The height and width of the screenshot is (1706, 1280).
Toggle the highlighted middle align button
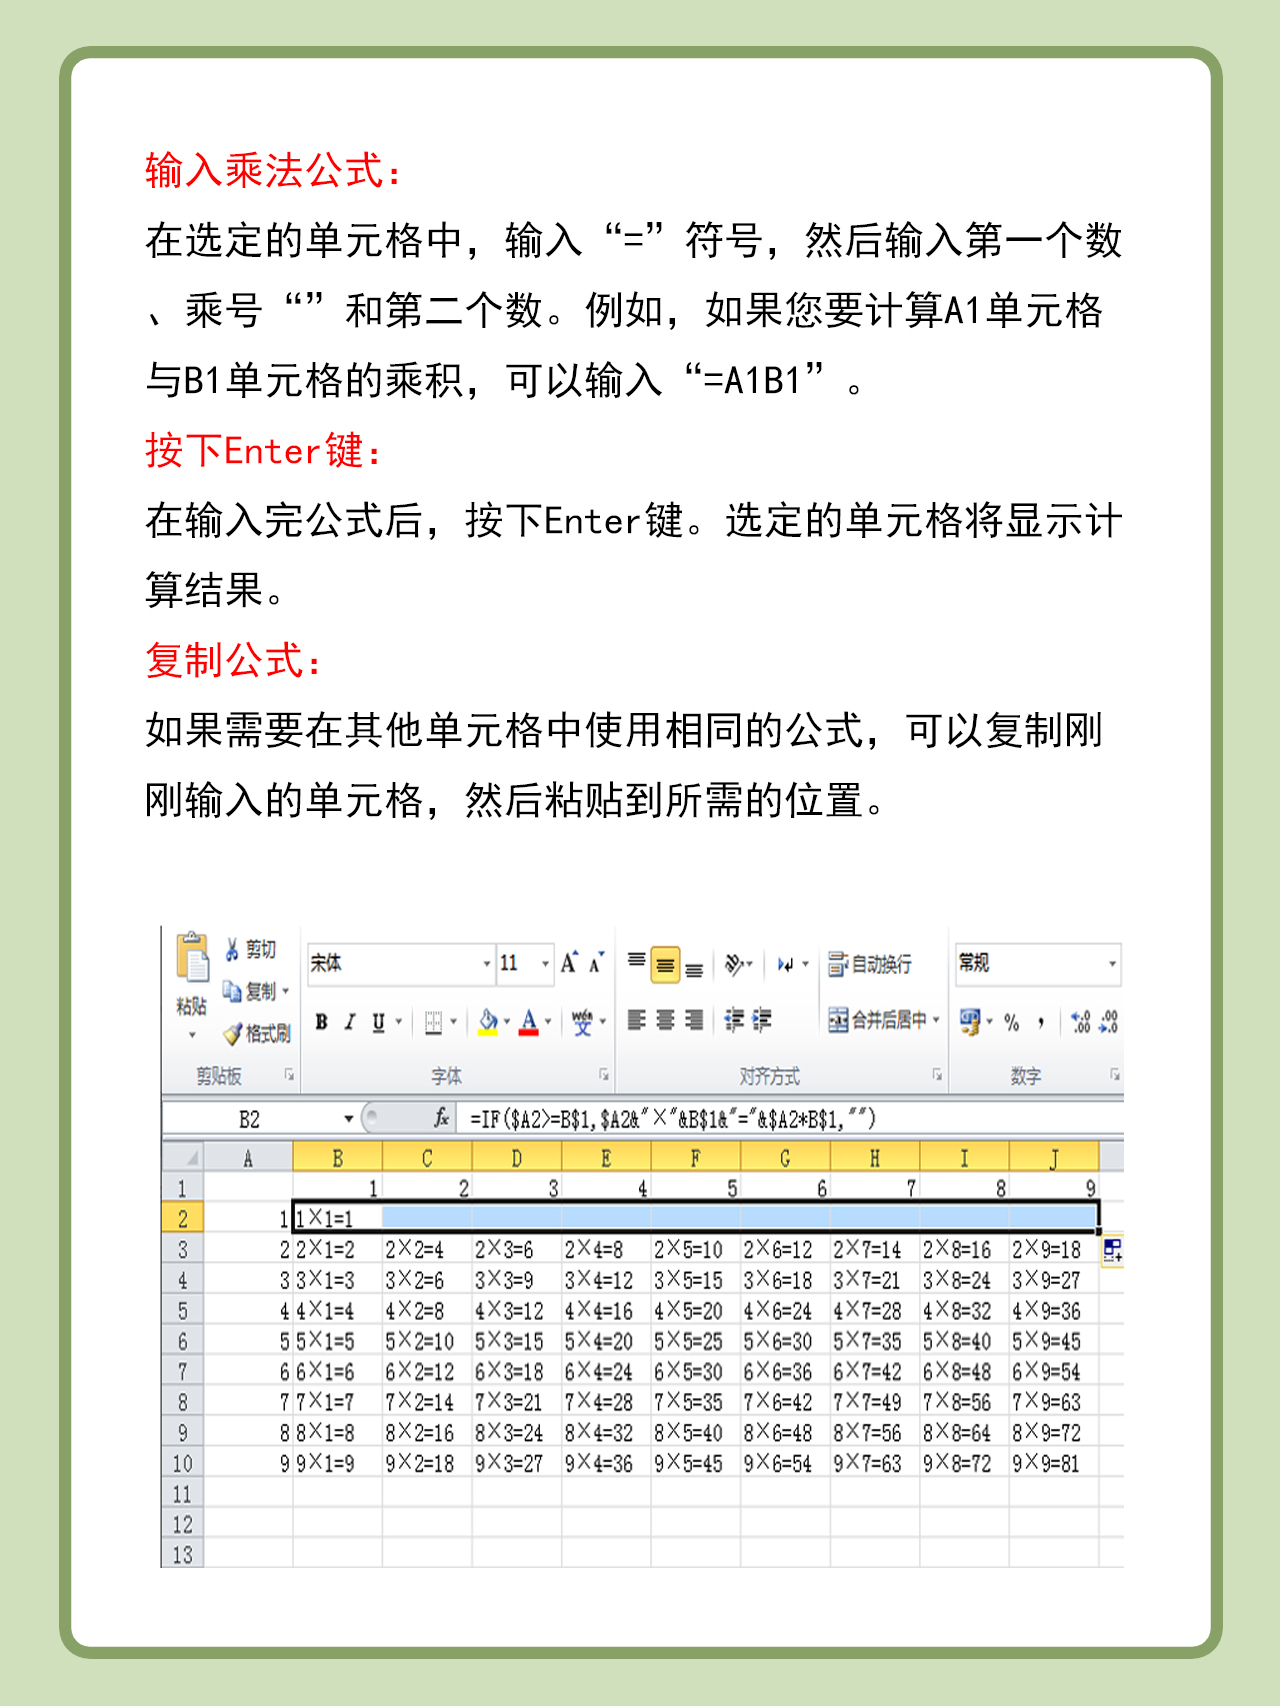tap(665, 965)
